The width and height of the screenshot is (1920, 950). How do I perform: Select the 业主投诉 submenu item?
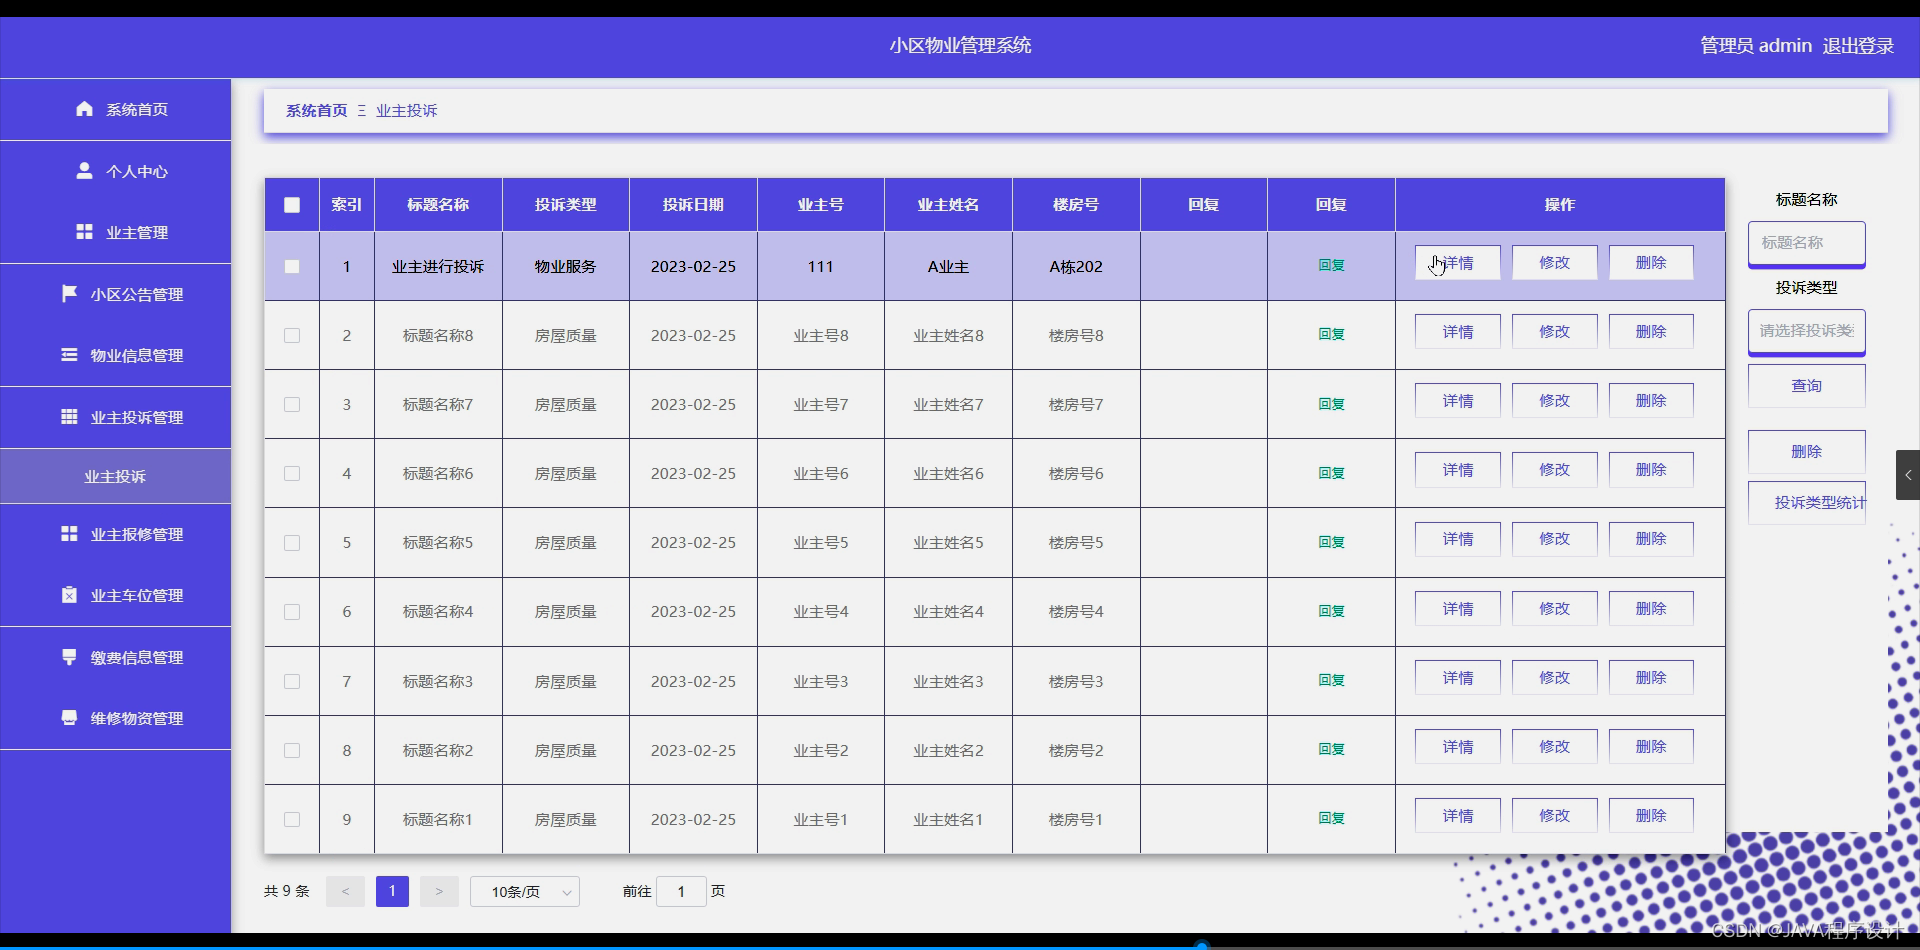coord(115,476)
